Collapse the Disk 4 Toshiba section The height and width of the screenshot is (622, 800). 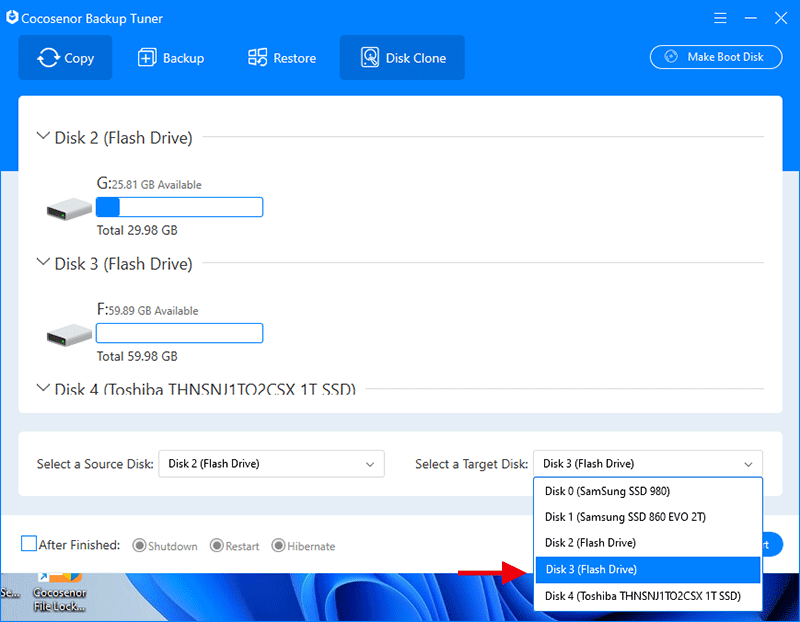[43, 388]
